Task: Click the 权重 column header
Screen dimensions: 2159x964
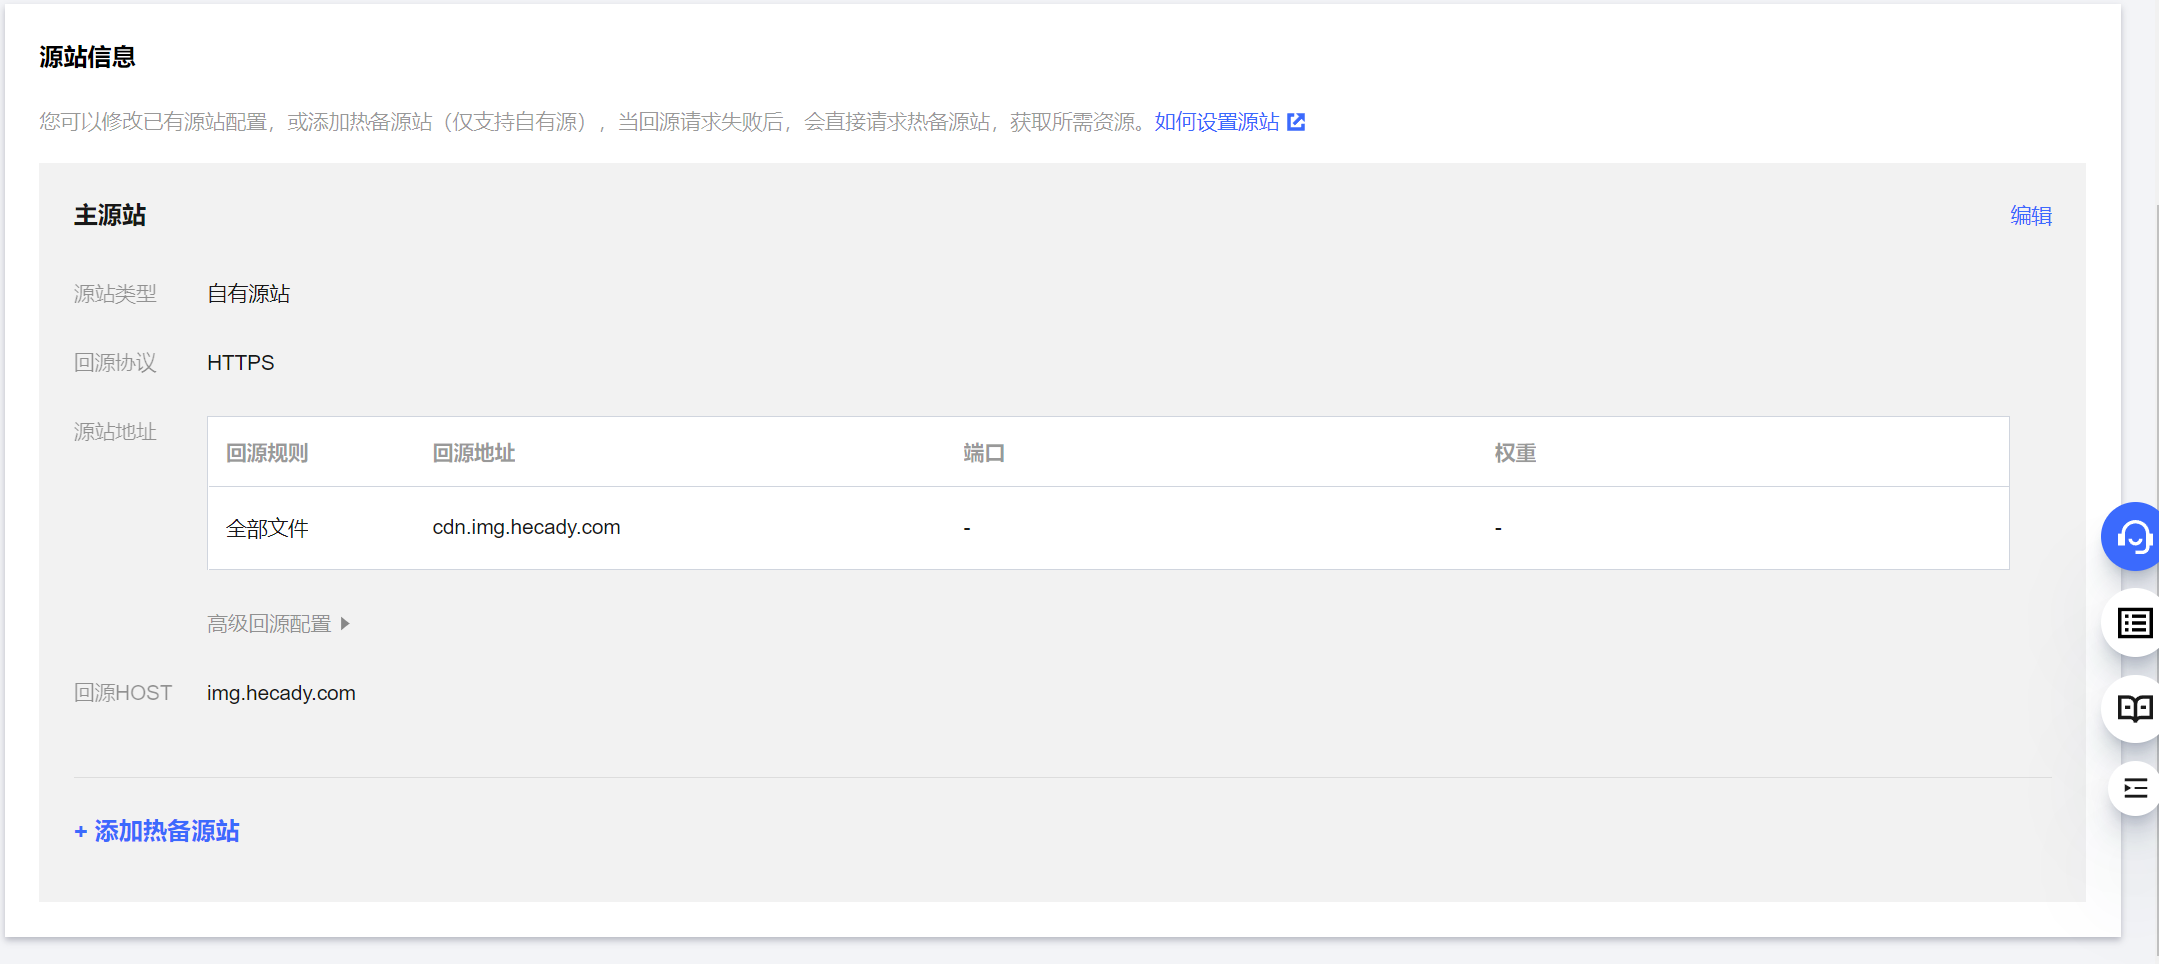Action: (x=1514, y=453)
